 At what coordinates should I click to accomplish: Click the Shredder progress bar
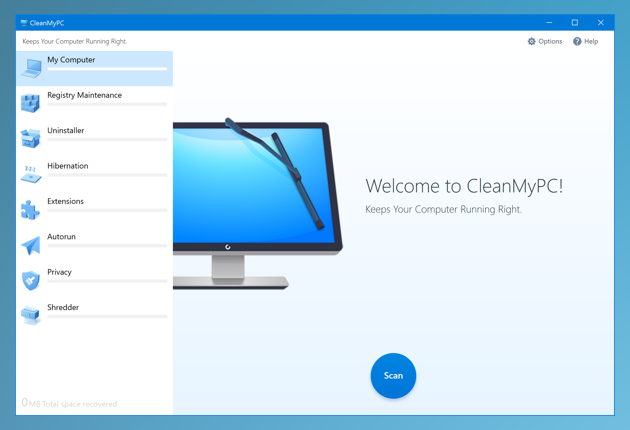click(x=107, y=317)
